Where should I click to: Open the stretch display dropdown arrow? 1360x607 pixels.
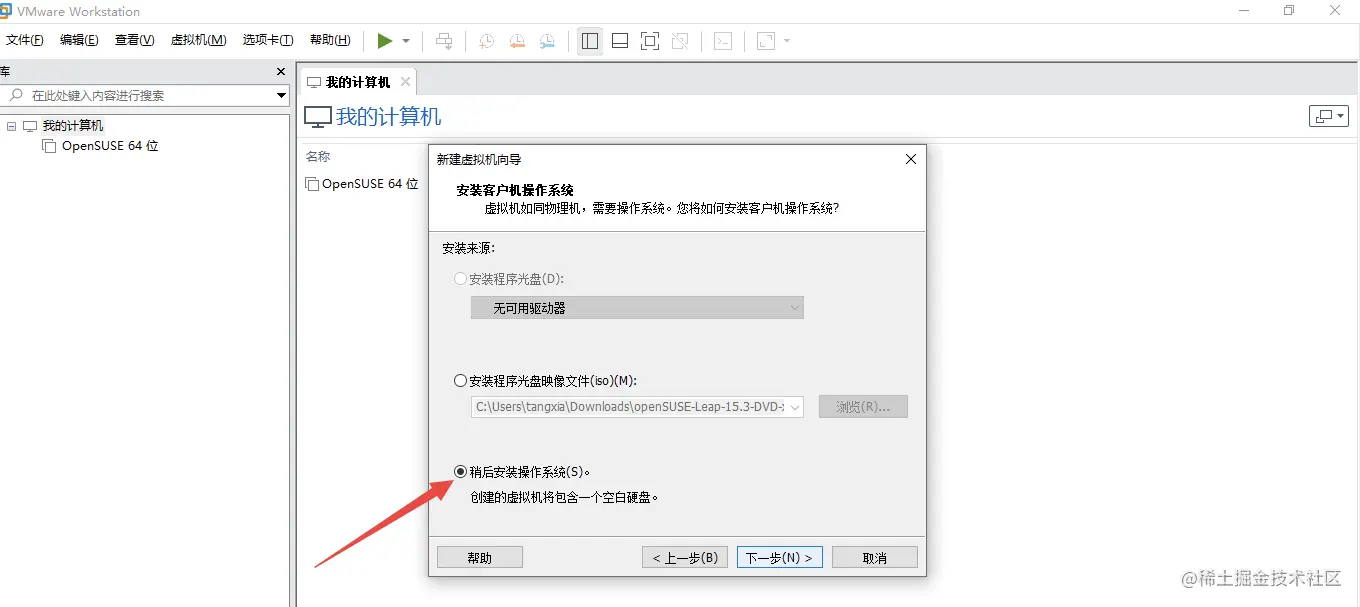point(787,41)
